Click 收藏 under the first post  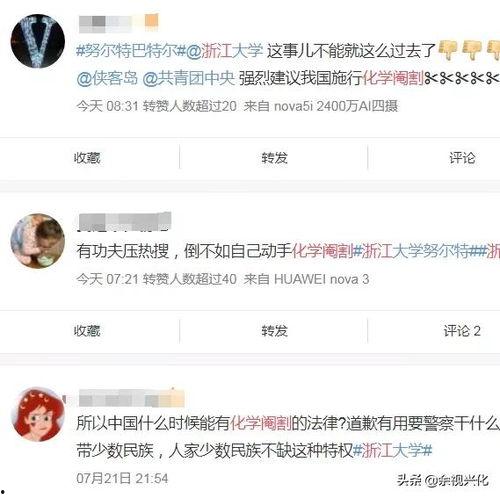pos(87,158)
